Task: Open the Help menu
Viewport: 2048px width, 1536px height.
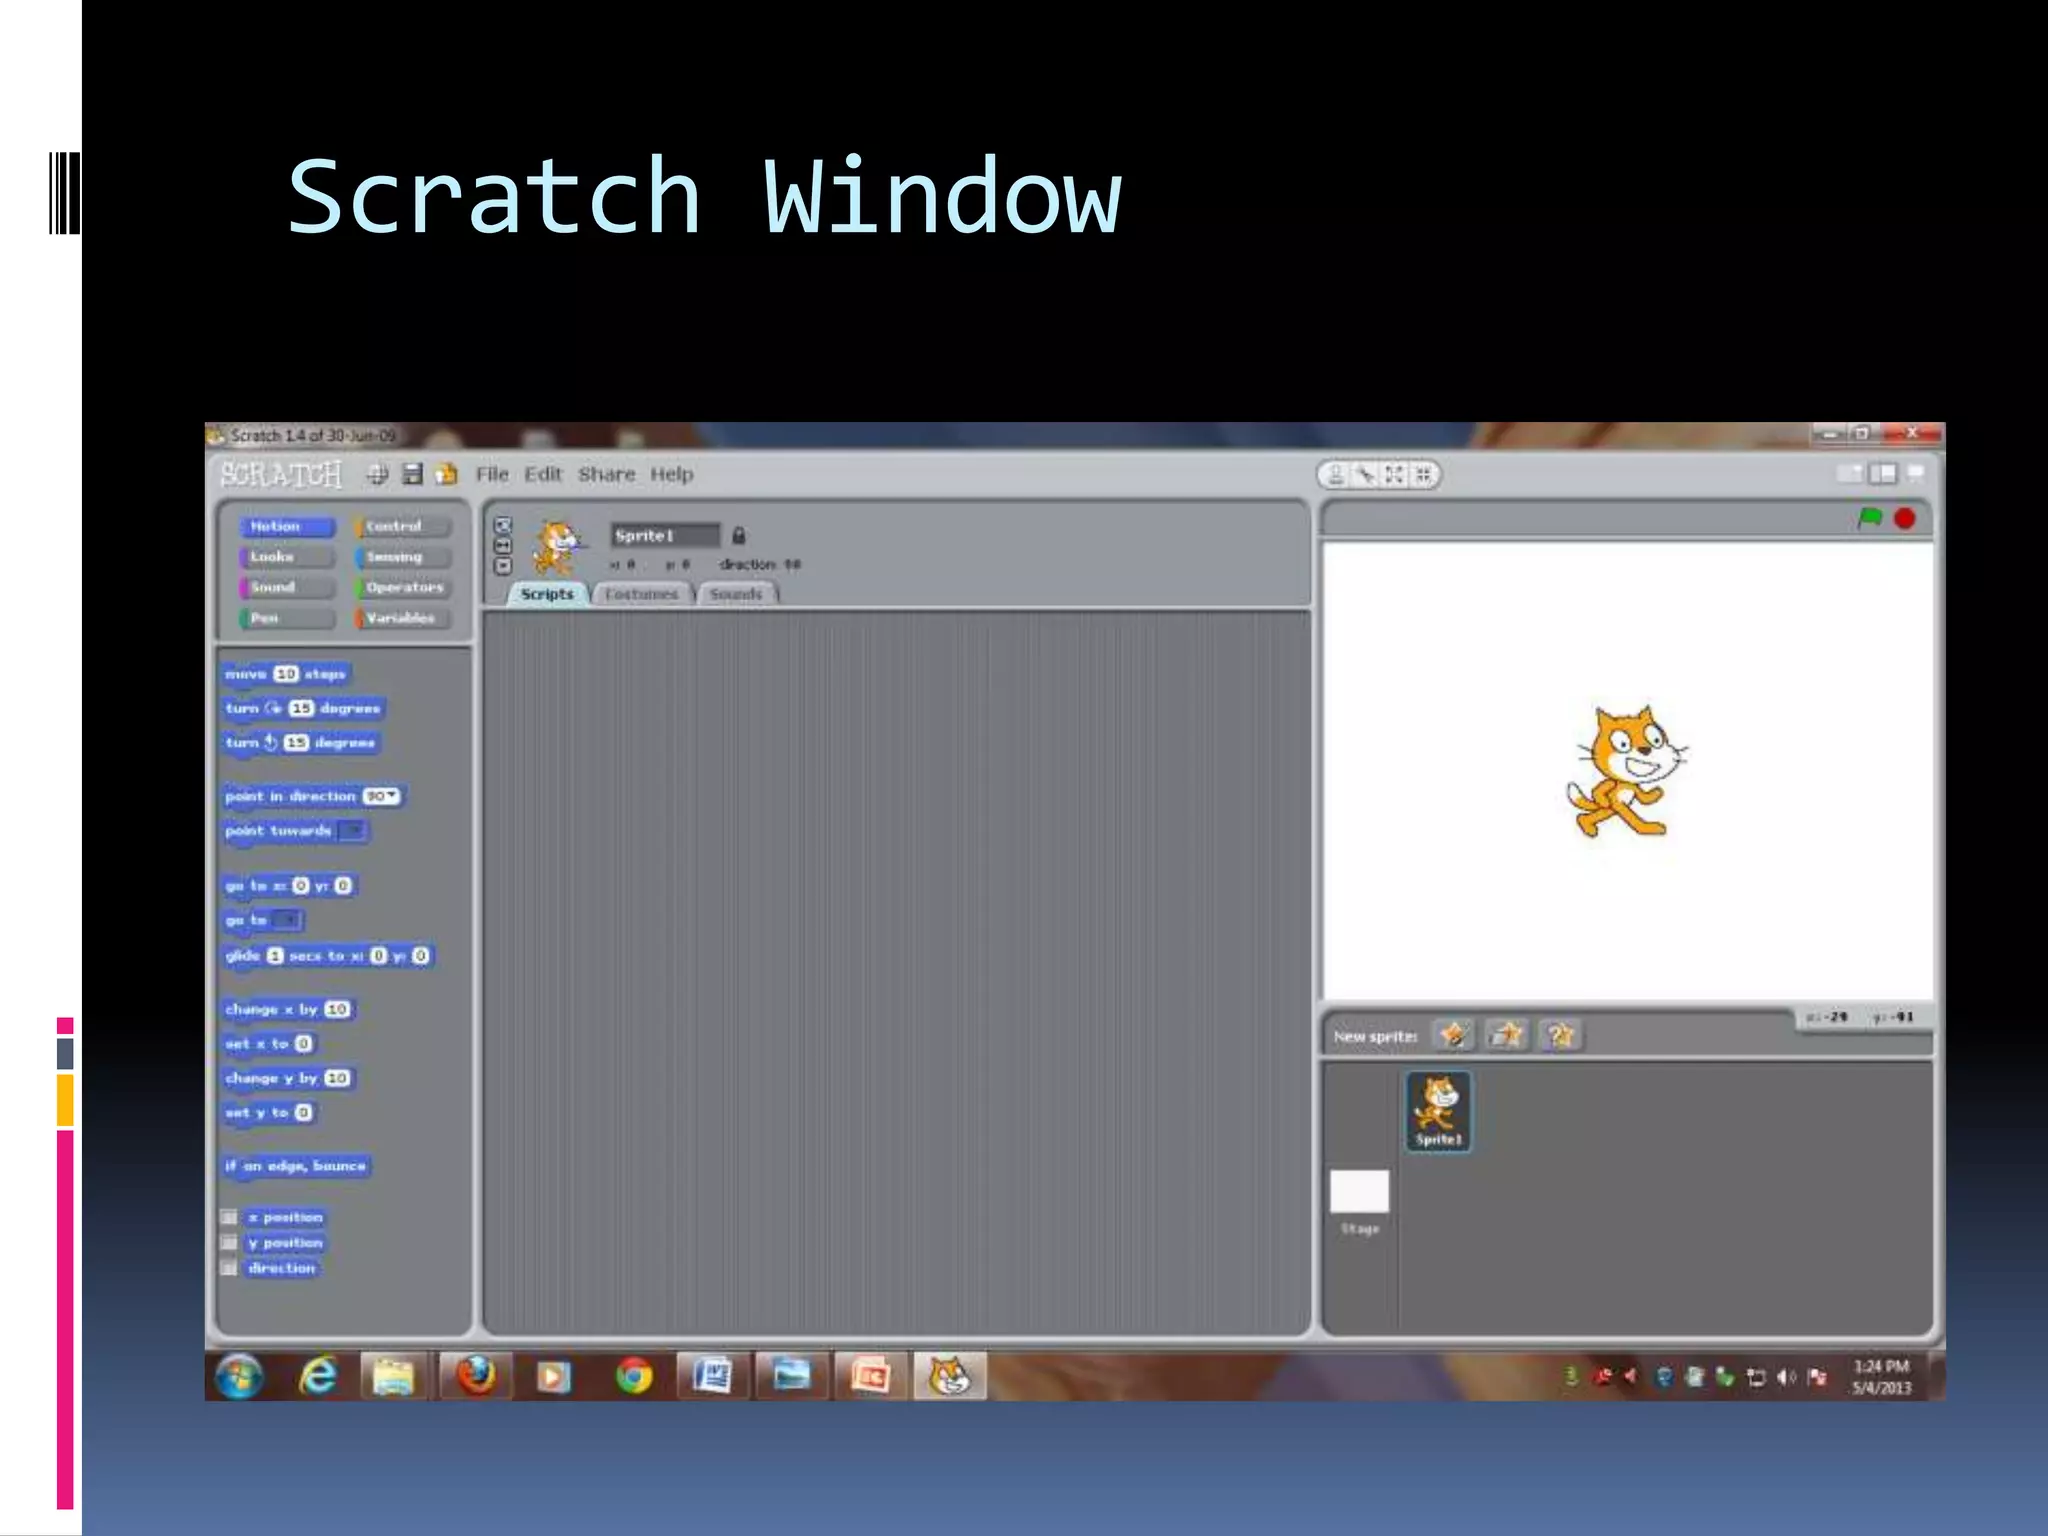Action: [x=671, y=474]
